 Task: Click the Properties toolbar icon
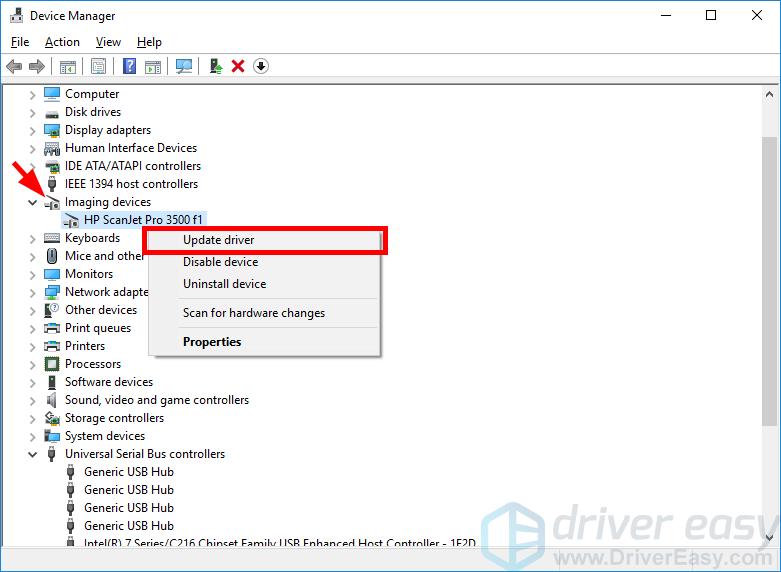pyautogui.click(x=99, y=67)
